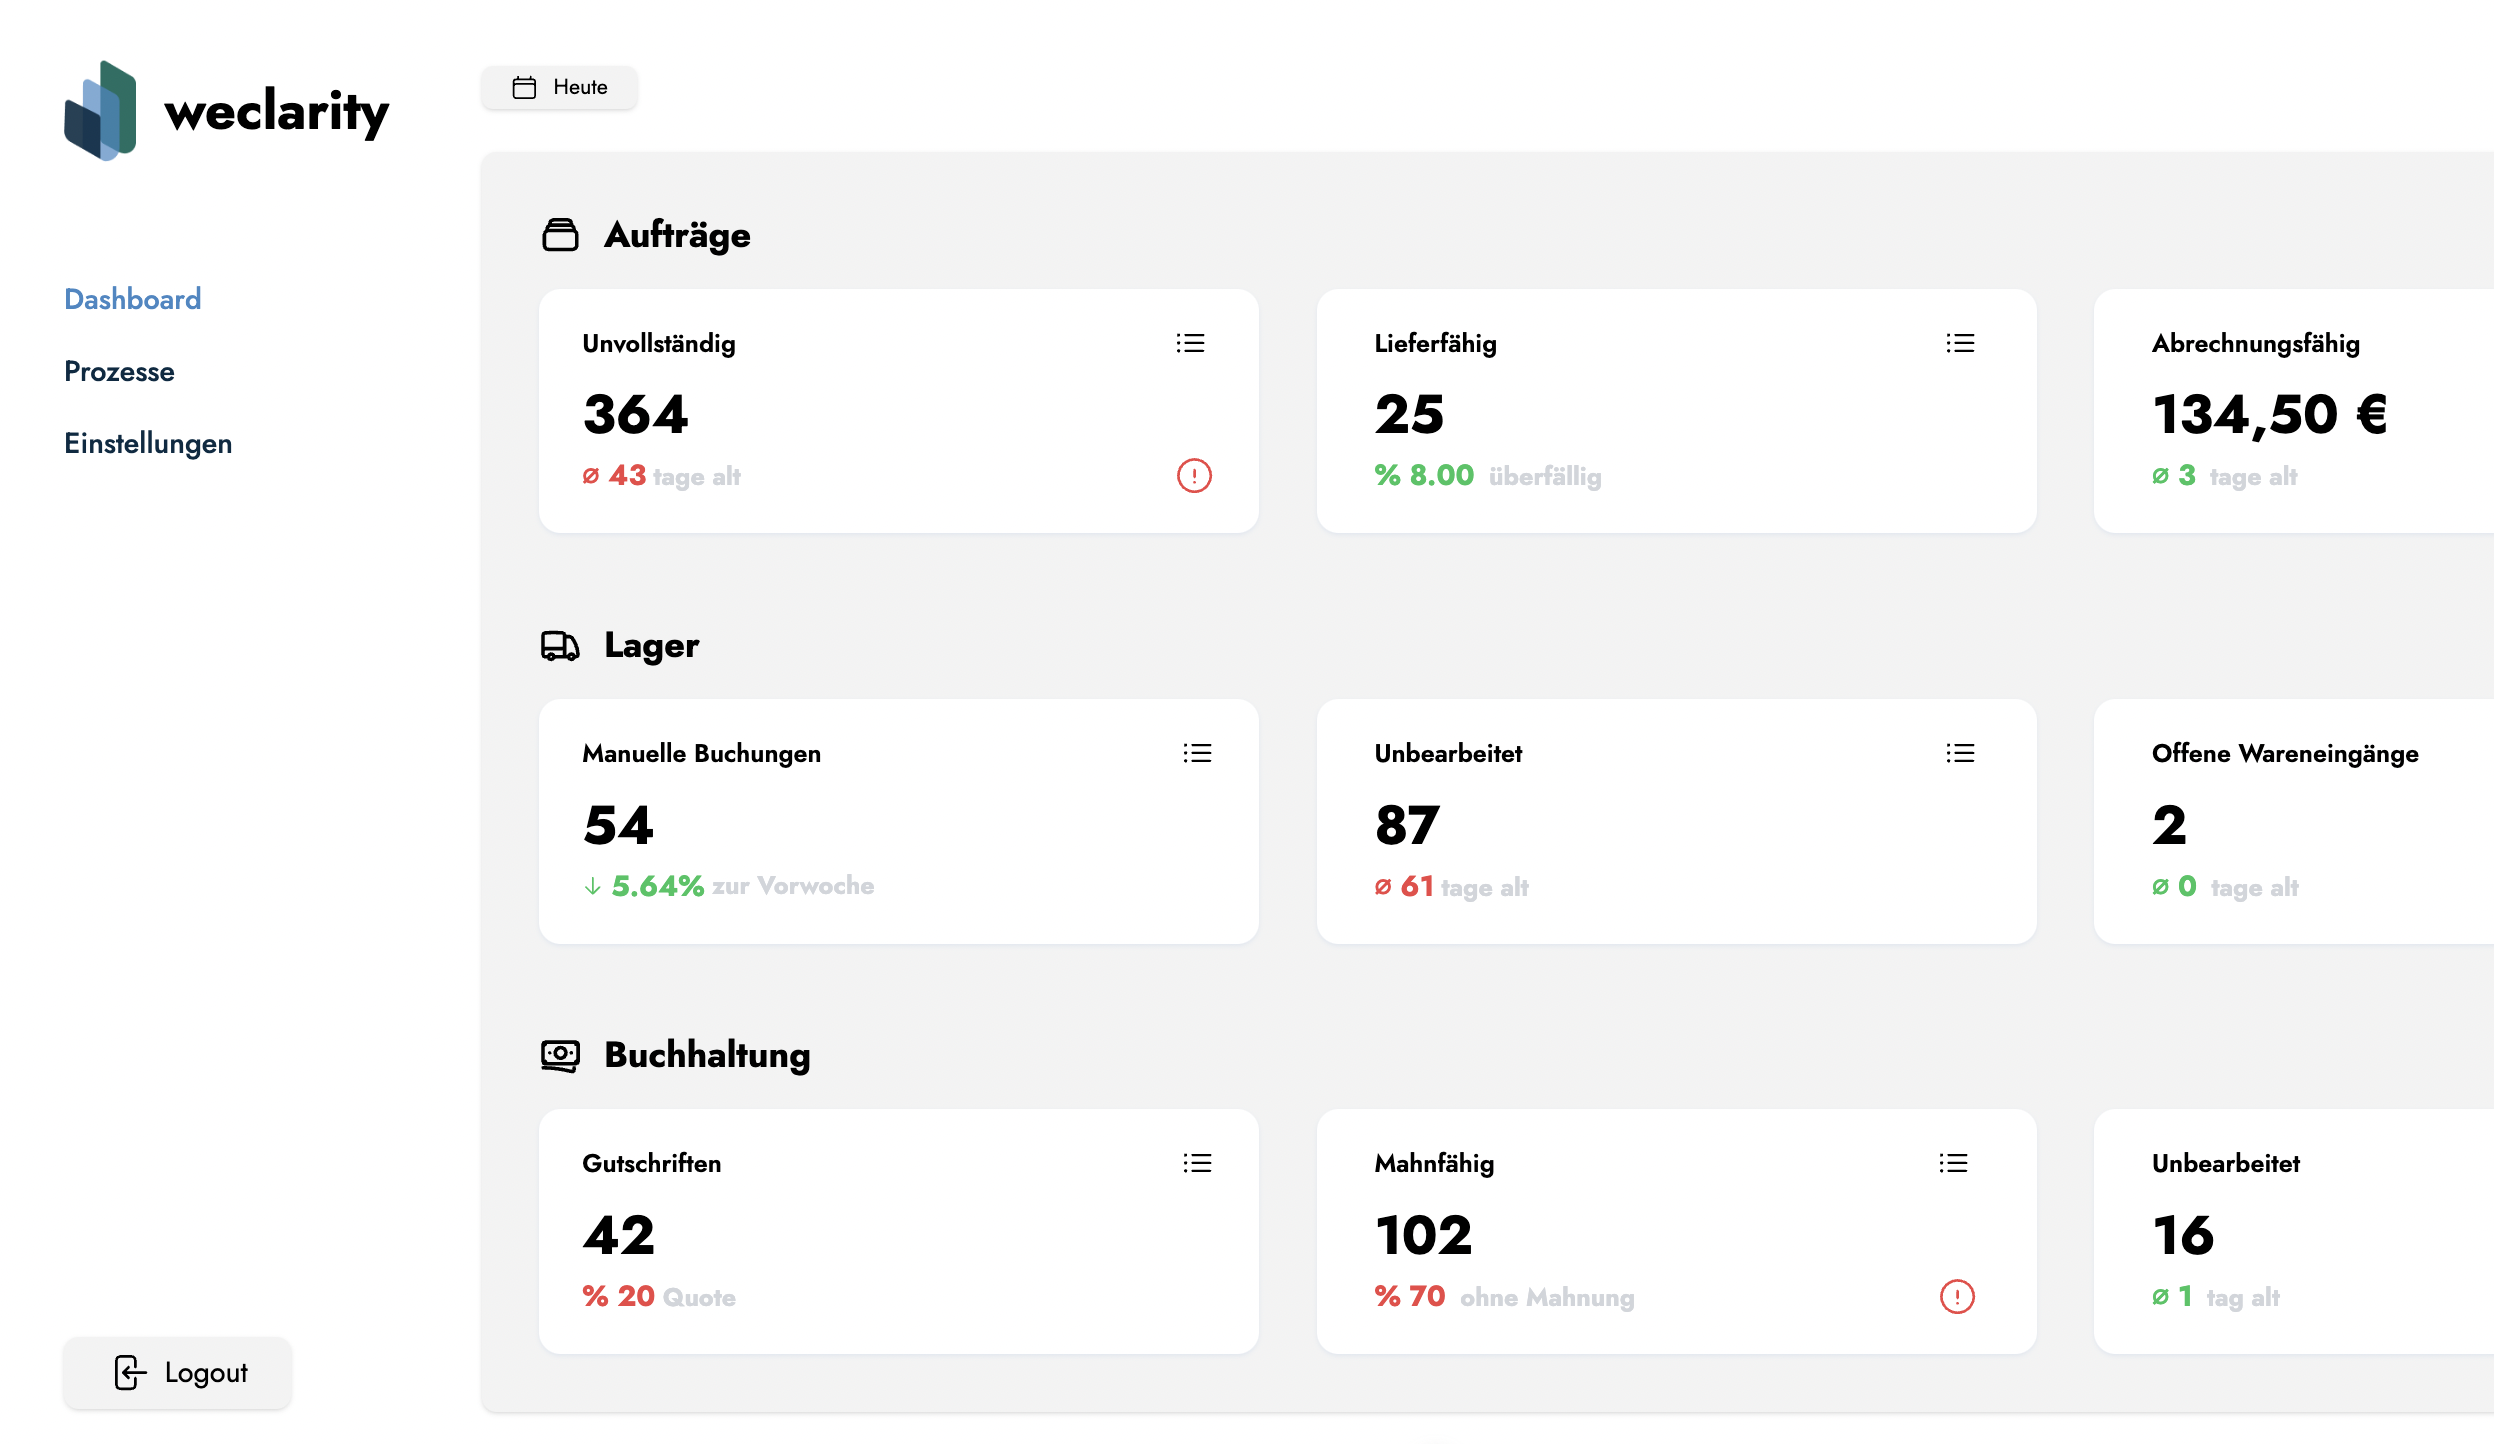This screenshot has width=2494, height=1444.
Task: Click the warning icon on the Unvollständig card
Action: (x=1192, y=477)
